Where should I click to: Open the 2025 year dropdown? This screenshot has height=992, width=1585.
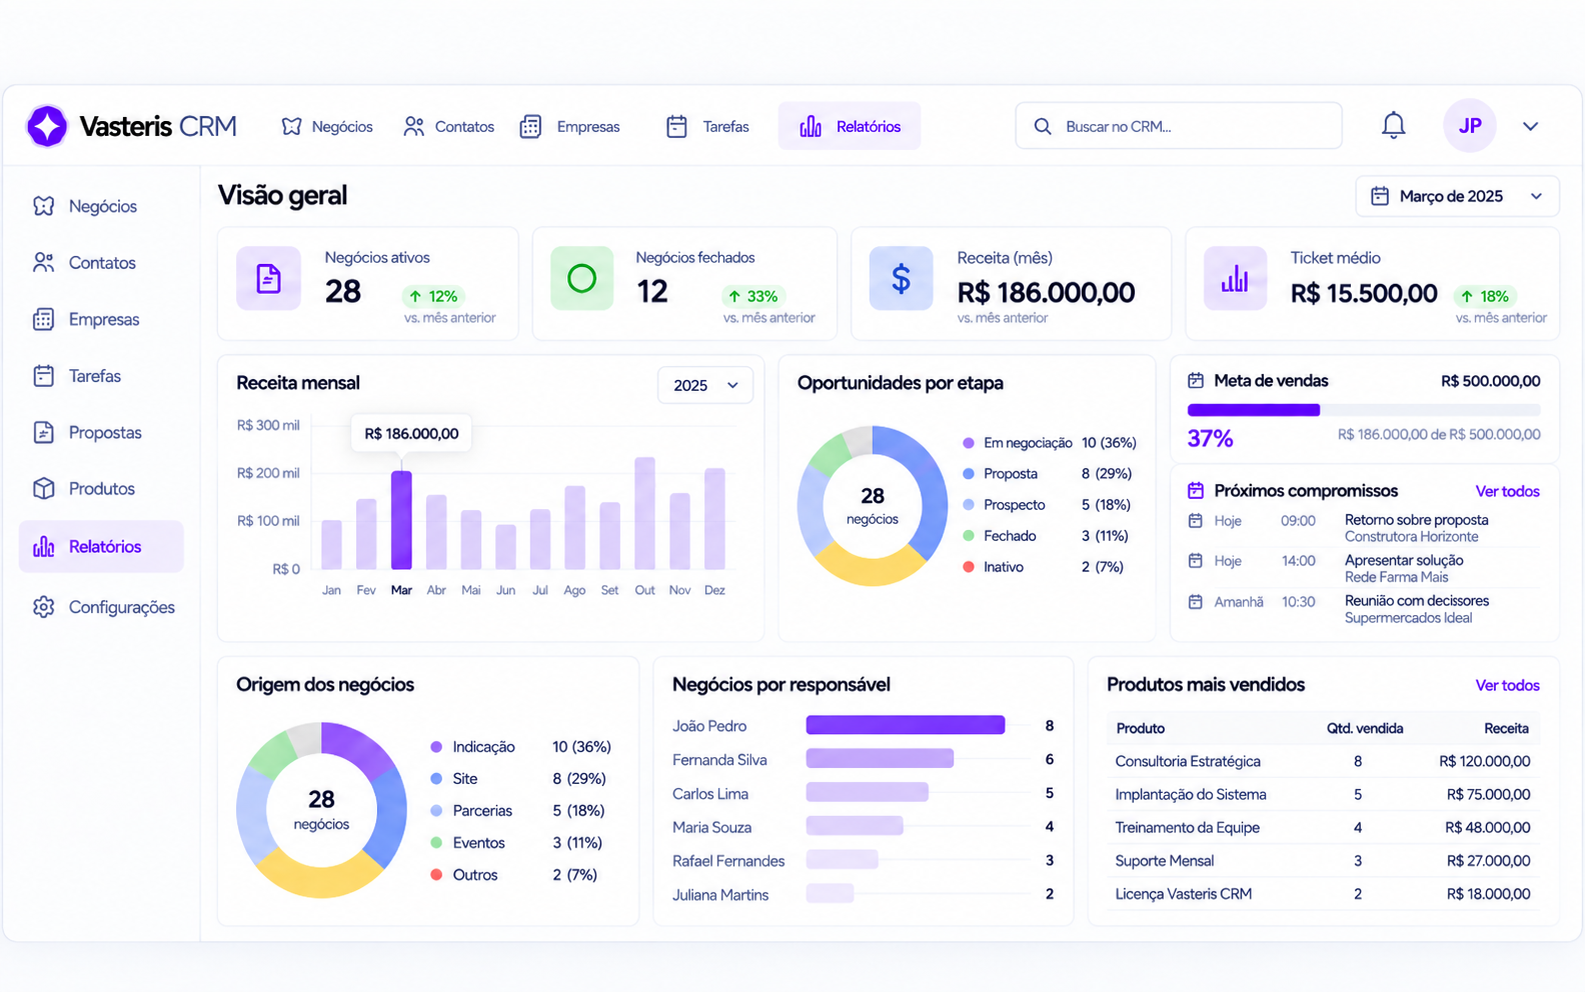point(705,385)
